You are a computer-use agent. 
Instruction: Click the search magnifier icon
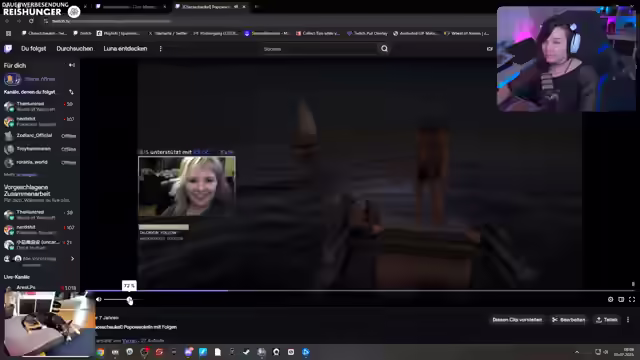pos(384,49)
